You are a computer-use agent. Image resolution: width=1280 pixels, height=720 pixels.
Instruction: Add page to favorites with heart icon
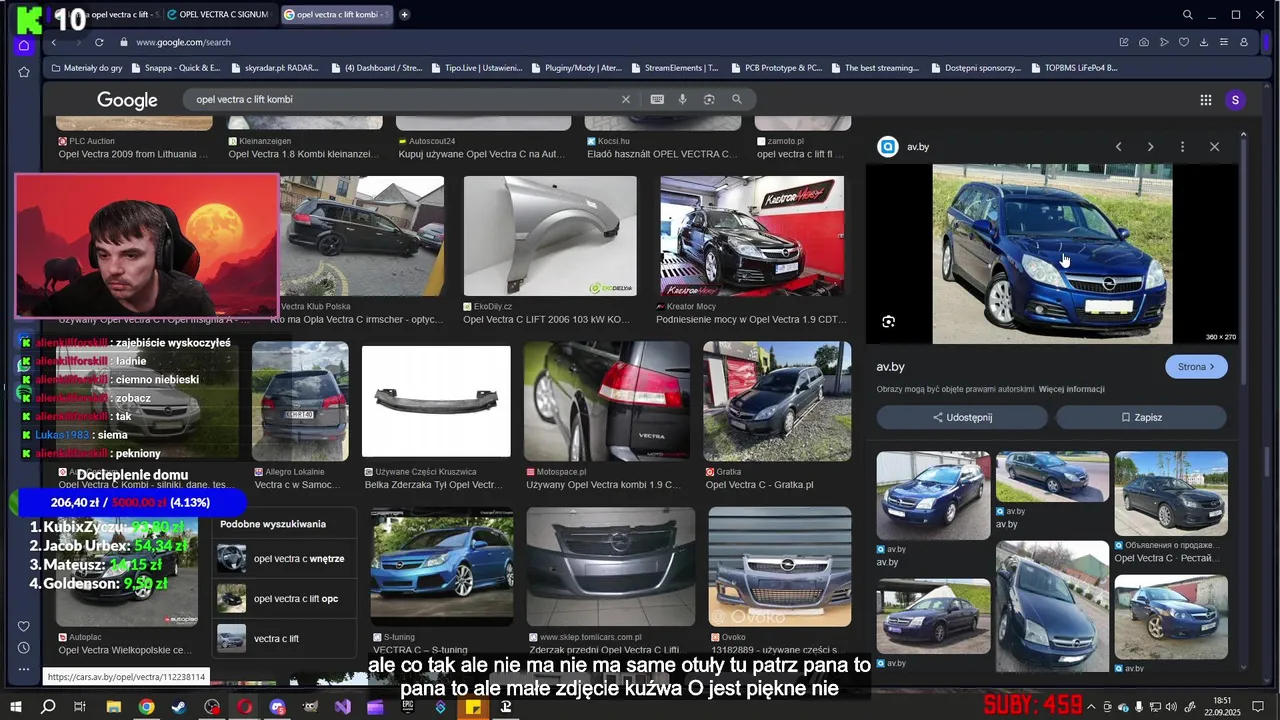(x=1184, y=42)
